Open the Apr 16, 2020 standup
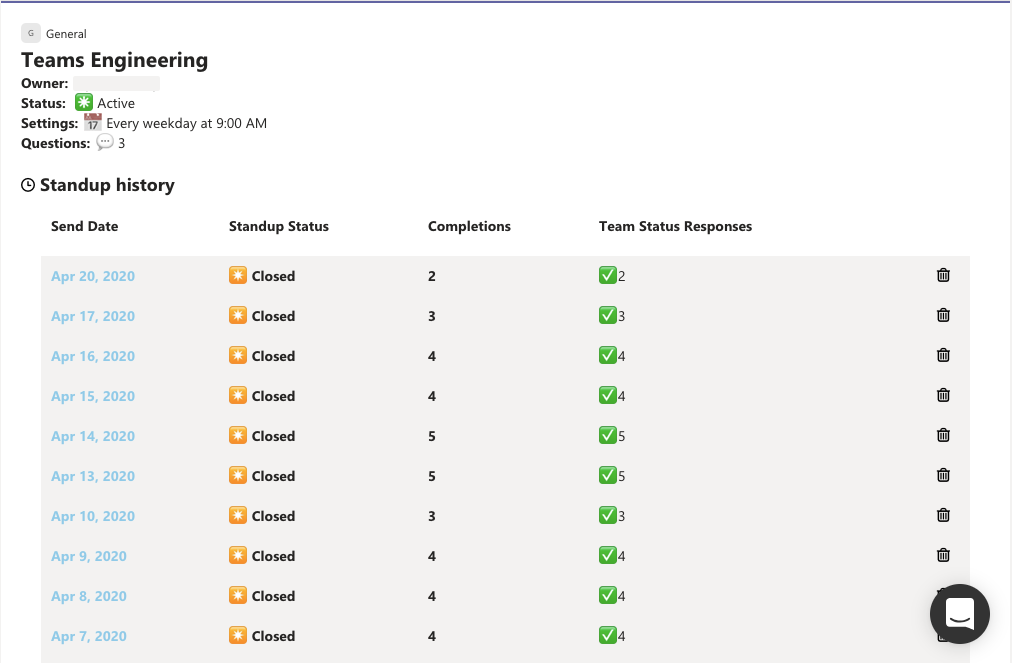This screenshot has width=1012, height=663. pos(93,356)
